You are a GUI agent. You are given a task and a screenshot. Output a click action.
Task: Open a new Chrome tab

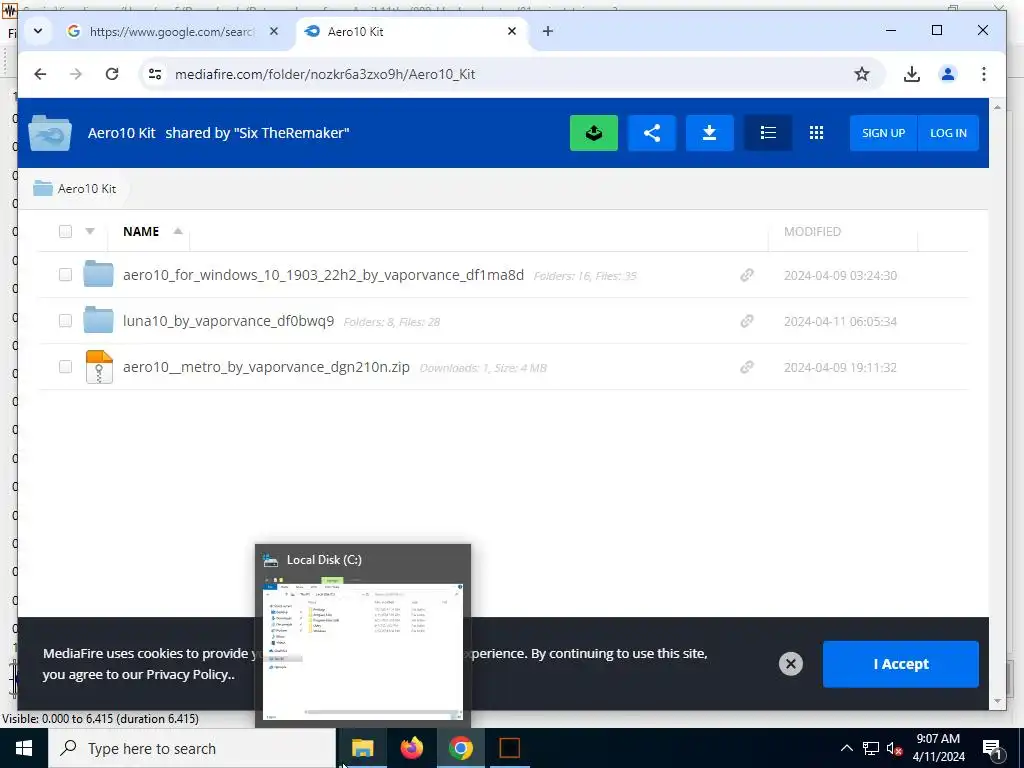pos(548,31)
